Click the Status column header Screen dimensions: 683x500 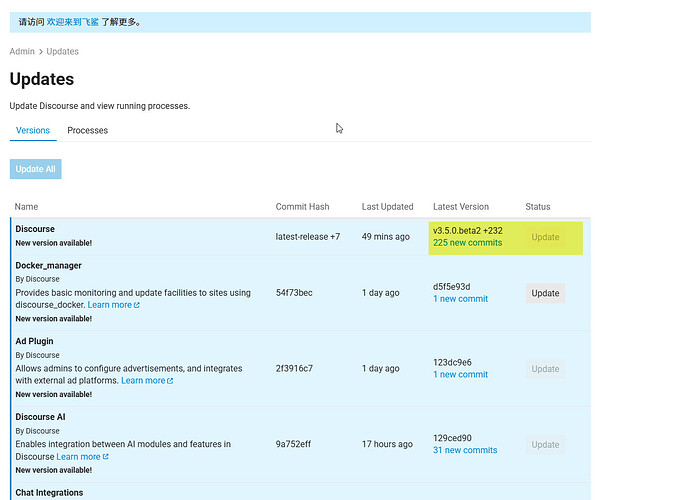pyautogui.click(x=538, y=207)
